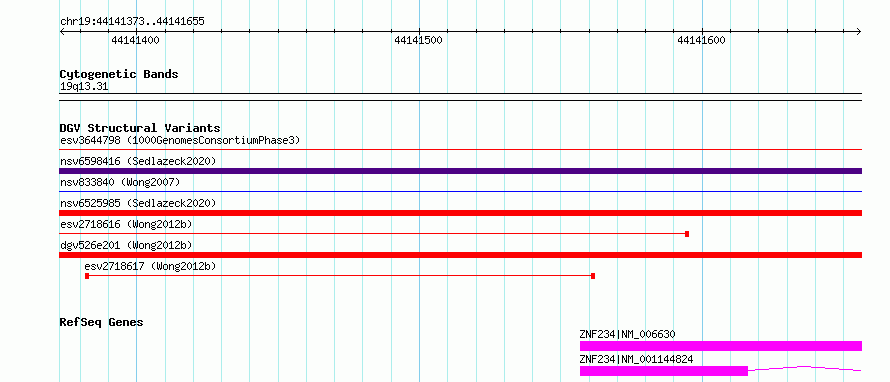
Task: Click the 44141600 ruler tick label
Action: [701, 40]
